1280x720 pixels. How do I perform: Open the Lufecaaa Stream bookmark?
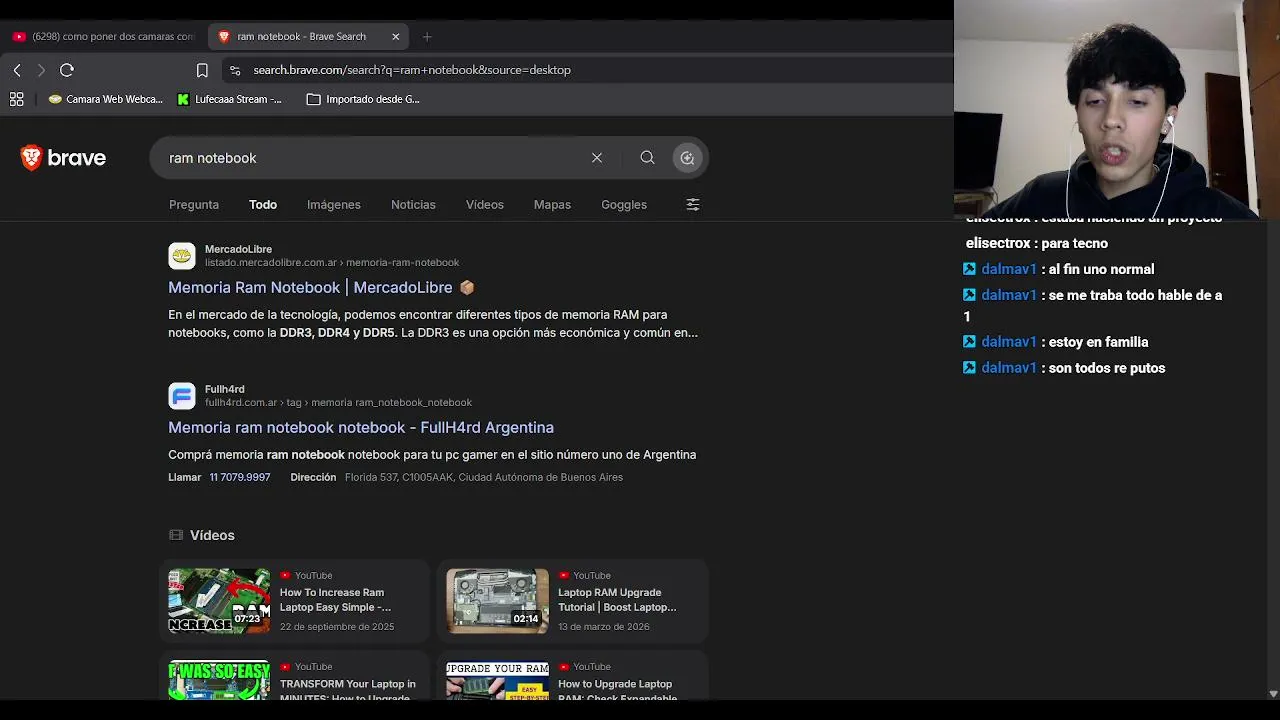point(229,99)
